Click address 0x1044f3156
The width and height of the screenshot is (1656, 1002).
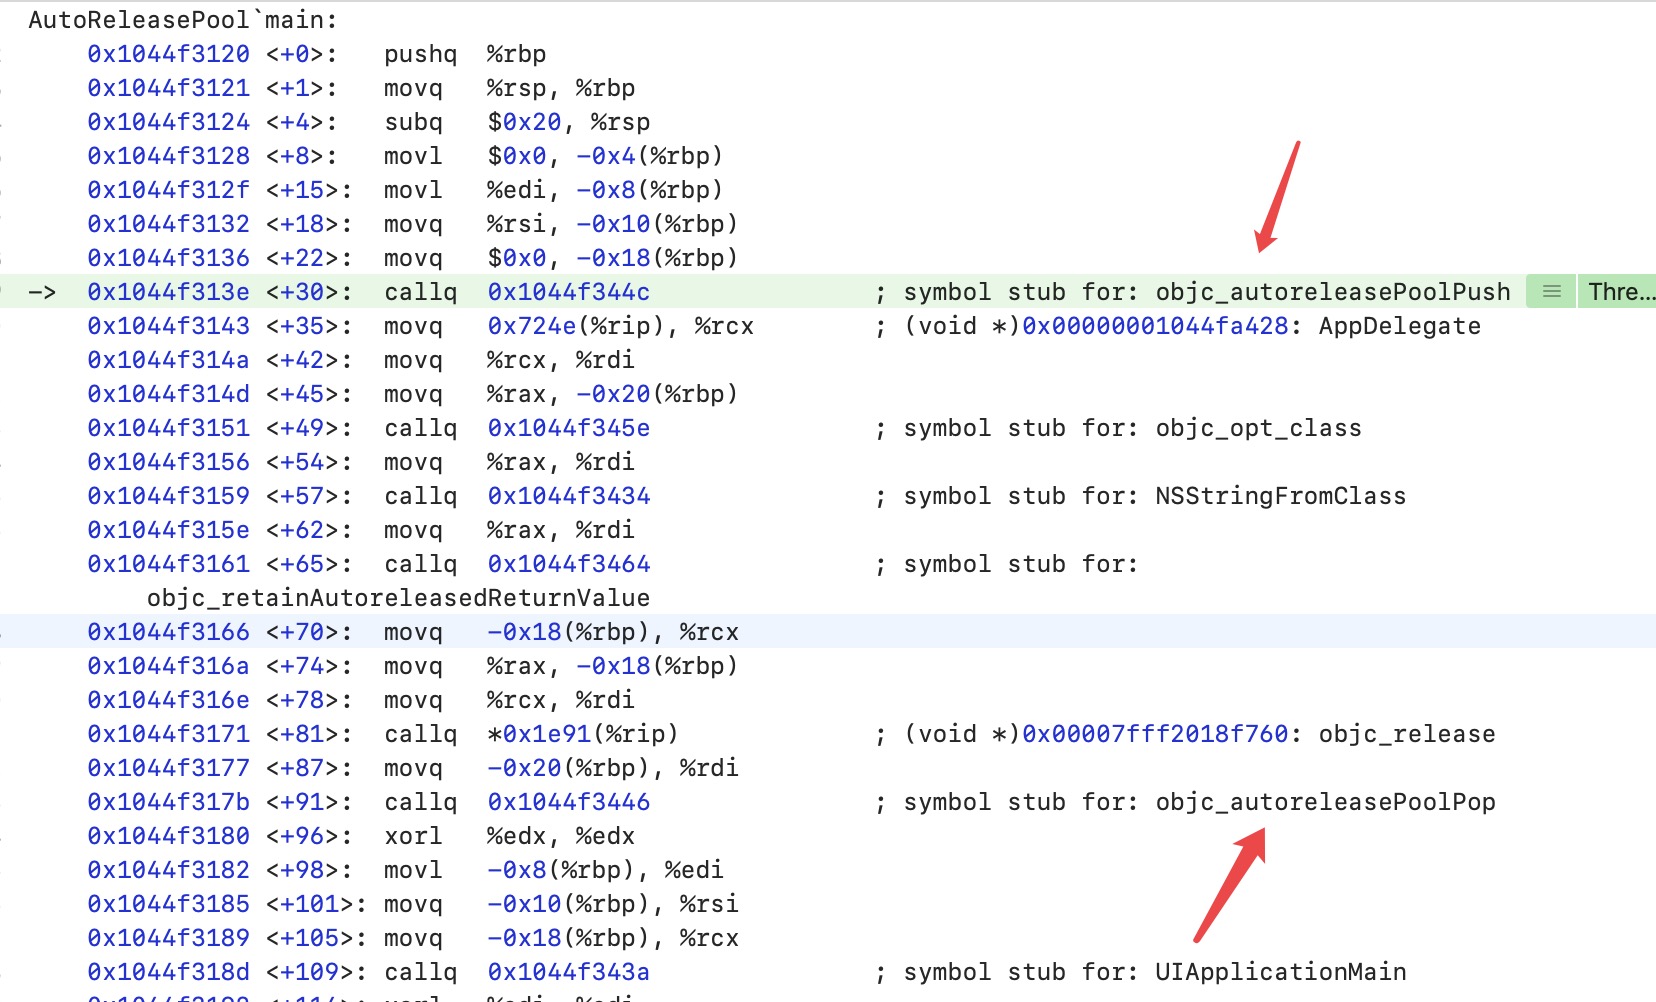pyautogui.click(x=168, y=462)
